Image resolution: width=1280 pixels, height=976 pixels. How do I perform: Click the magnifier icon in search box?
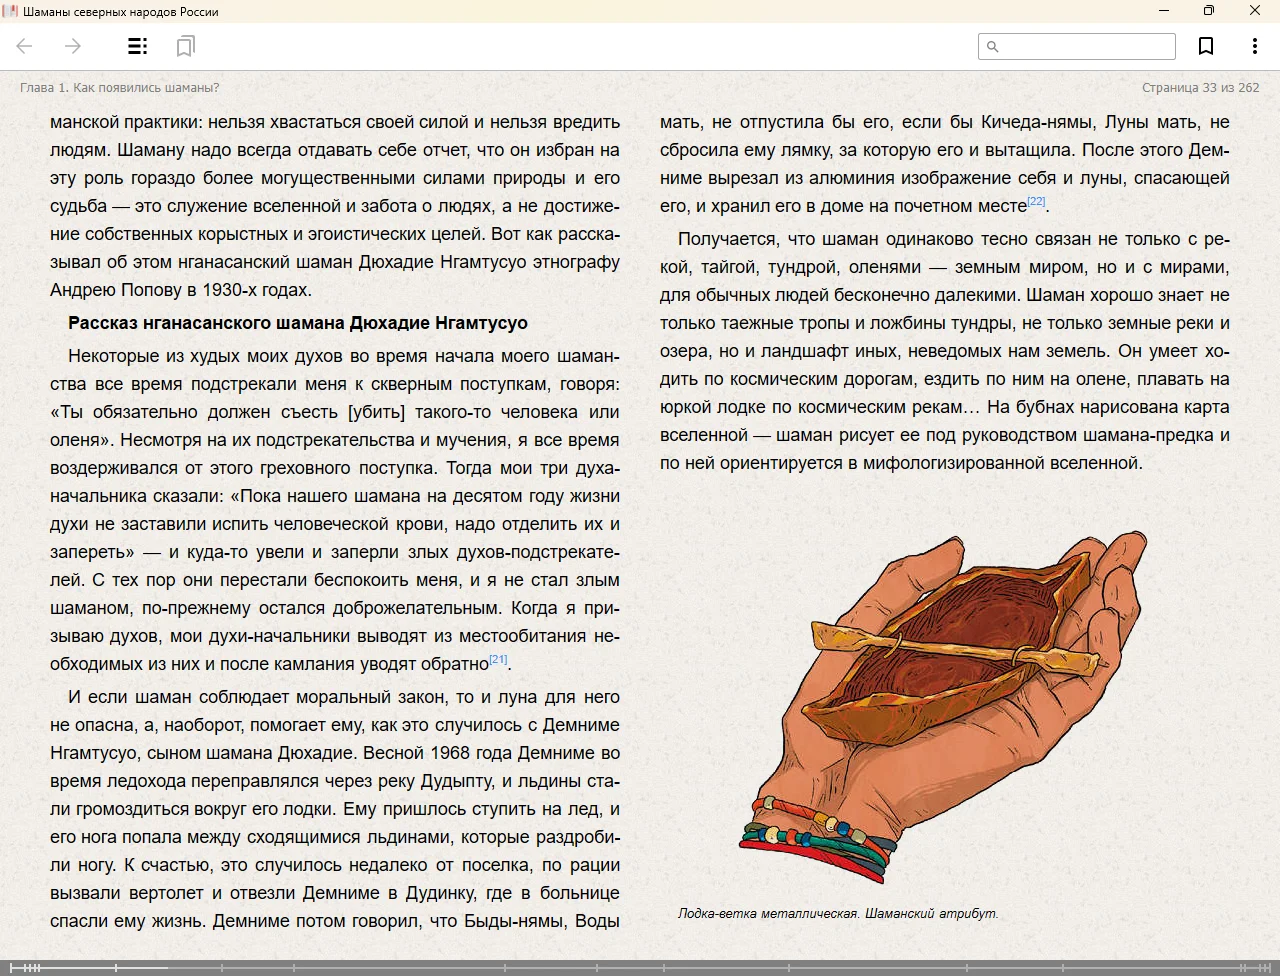pyautogui.click(x=992, y=46)
